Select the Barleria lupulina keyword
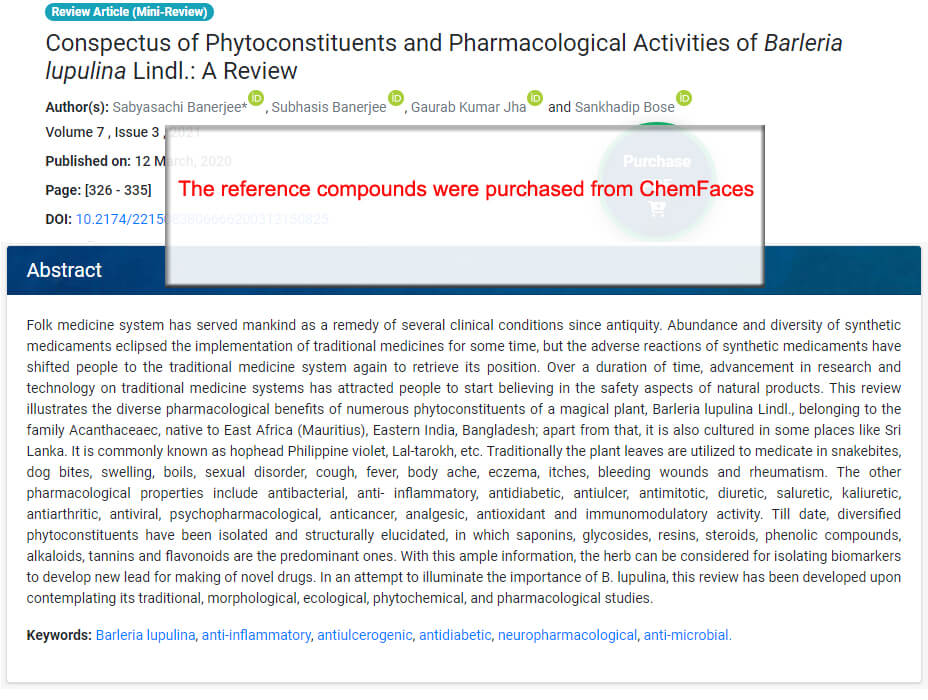 click(146, 635)
